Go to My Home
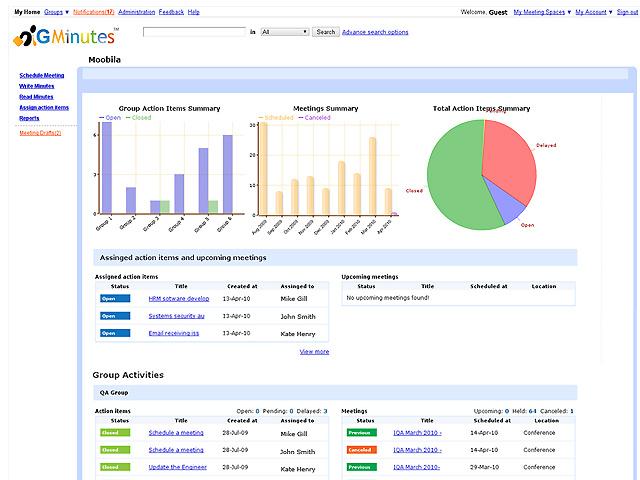 [27, 12]
